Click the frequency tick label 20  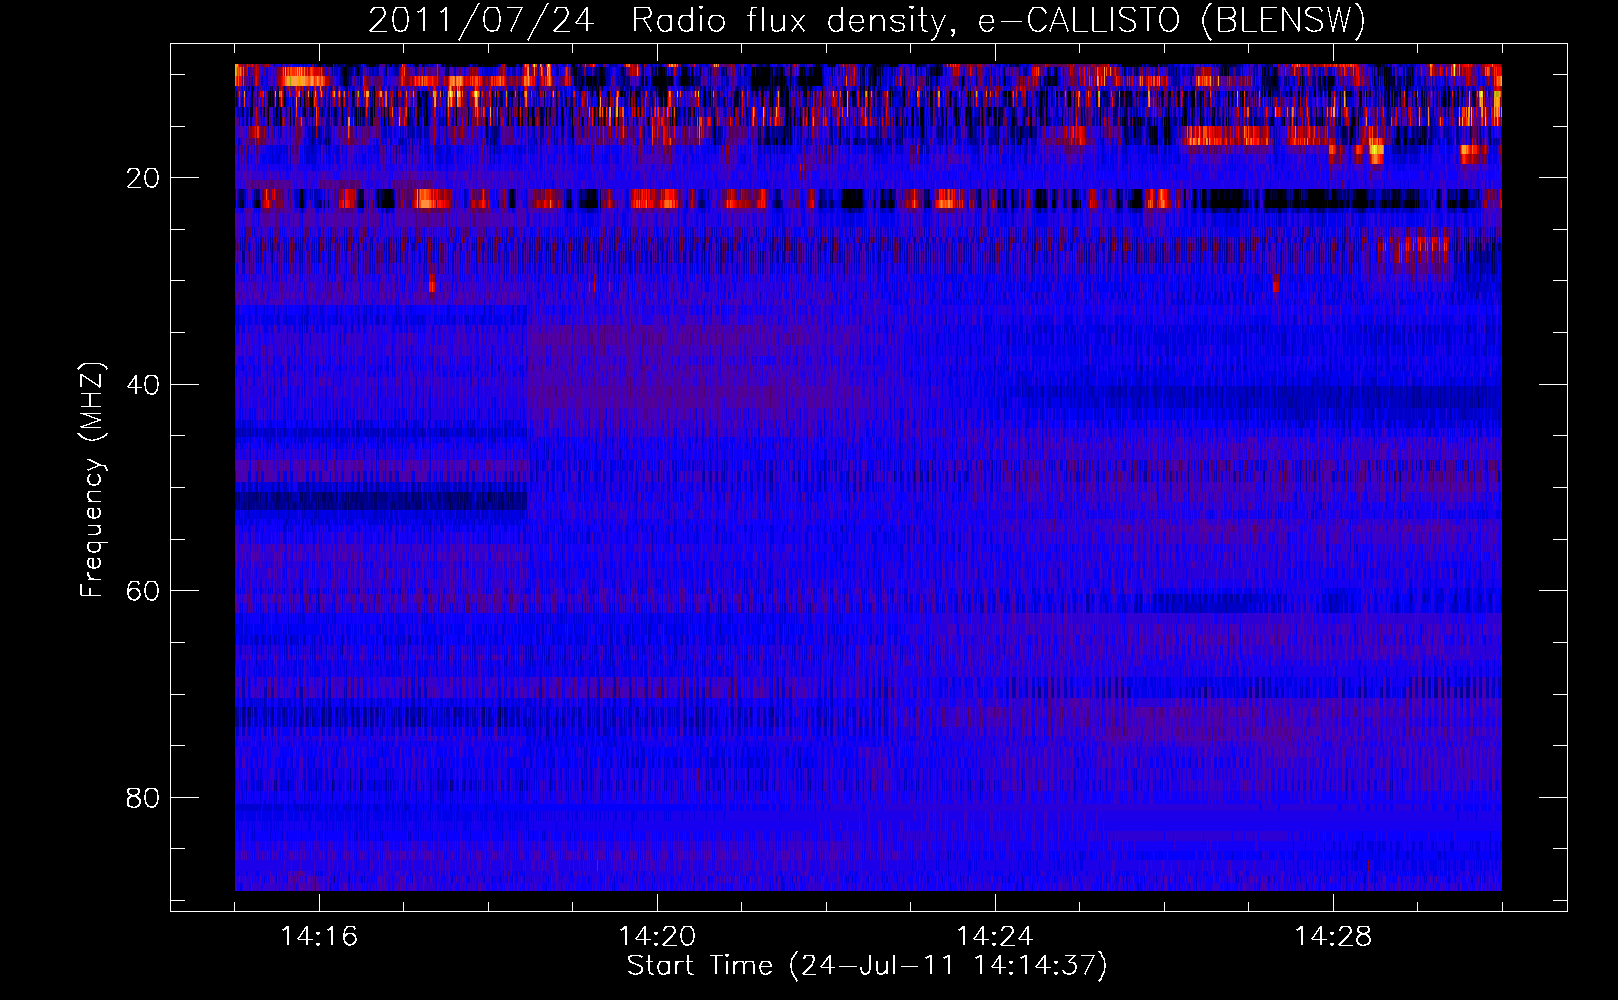tap(143, 178)
